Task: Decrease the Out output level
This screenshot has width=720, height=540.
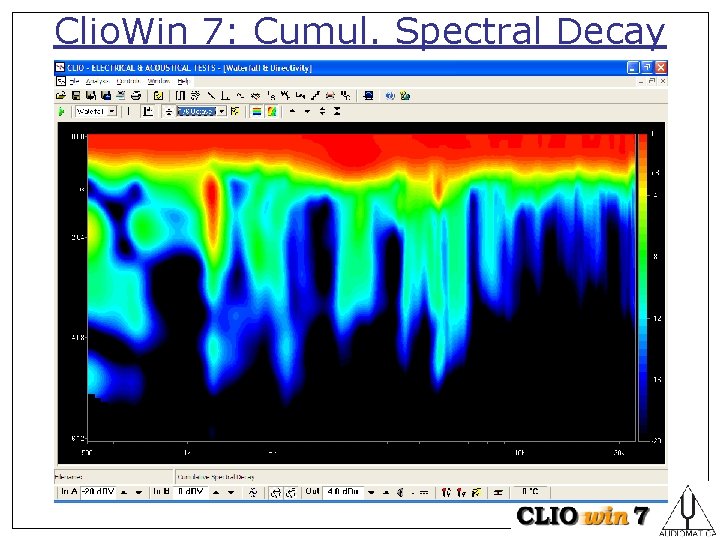Action: pyautogui.click(x=371, y=492)
